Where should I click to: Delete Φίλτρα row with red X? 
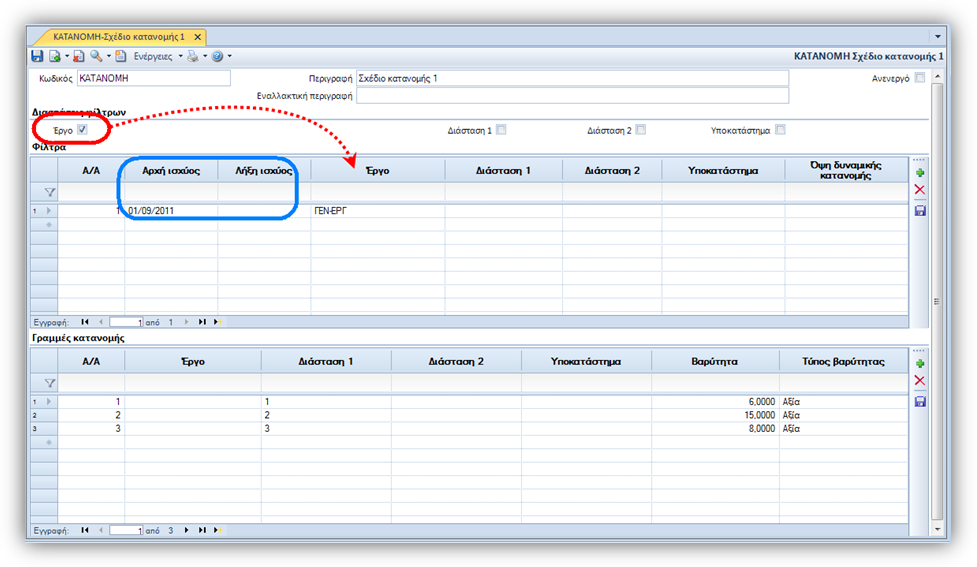(x=920, y=190)
